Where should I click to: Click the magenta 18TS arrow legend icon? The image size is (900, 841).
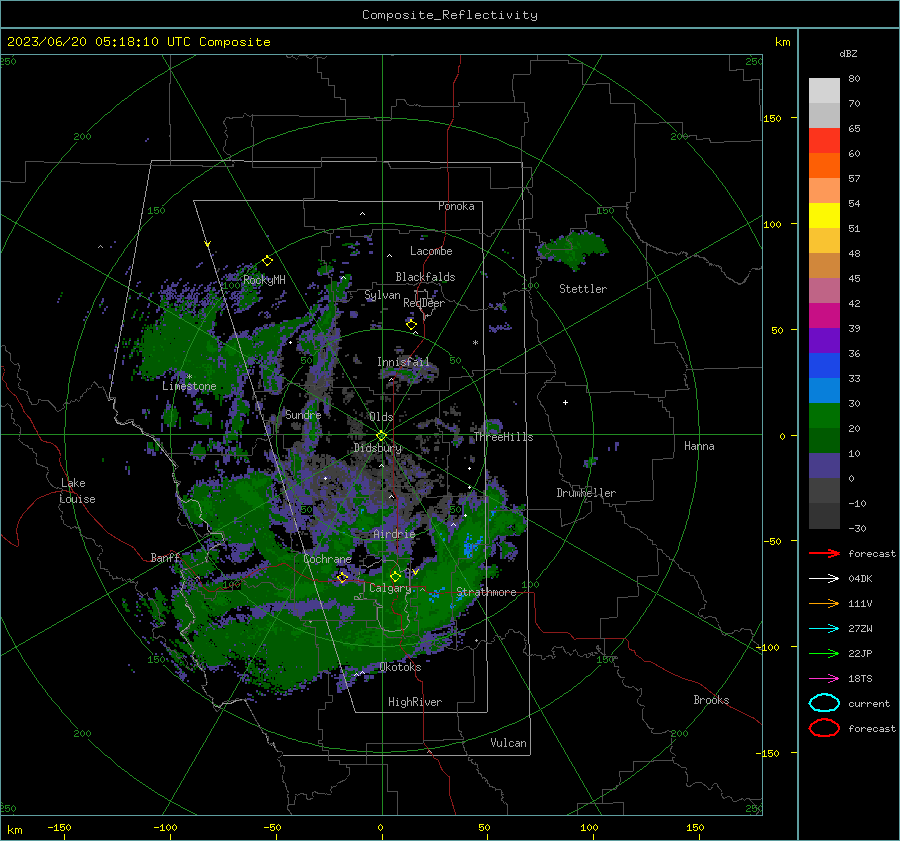(824, 679)
